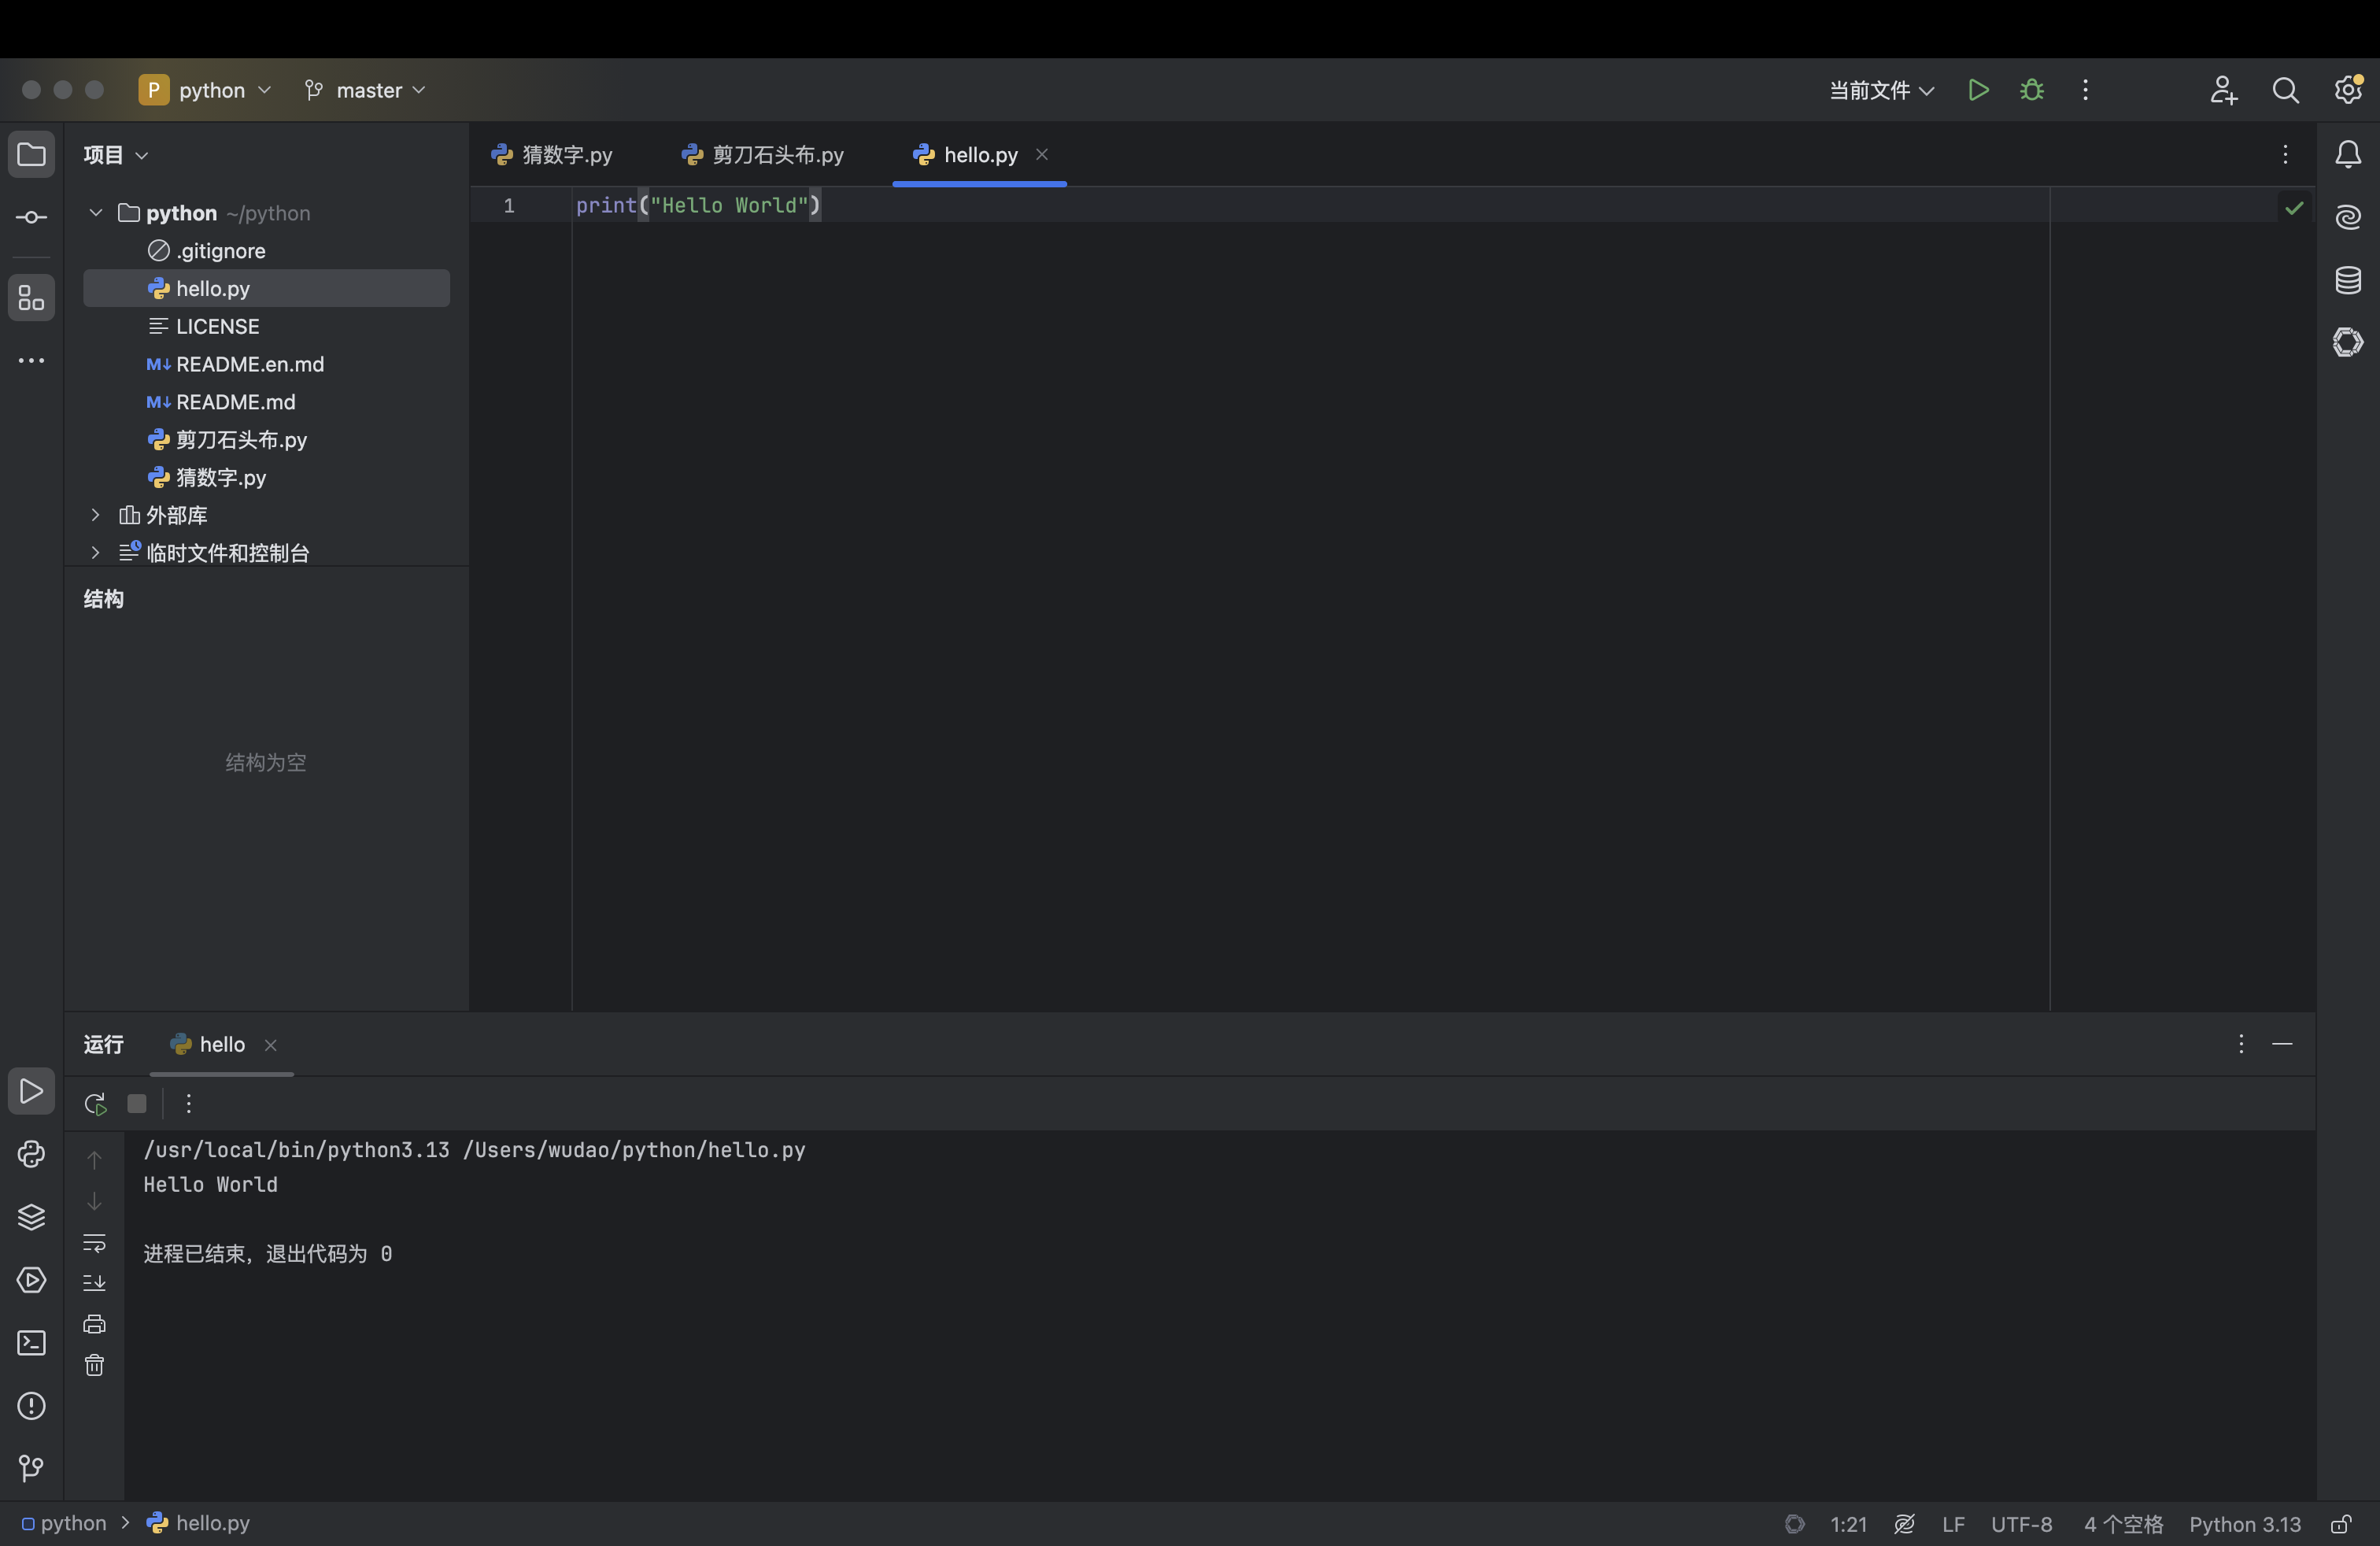The image size is (2380, 1546).
Task: Open the 当前文件 run configuration dropdown
Action: click(x=1880, y=90)
